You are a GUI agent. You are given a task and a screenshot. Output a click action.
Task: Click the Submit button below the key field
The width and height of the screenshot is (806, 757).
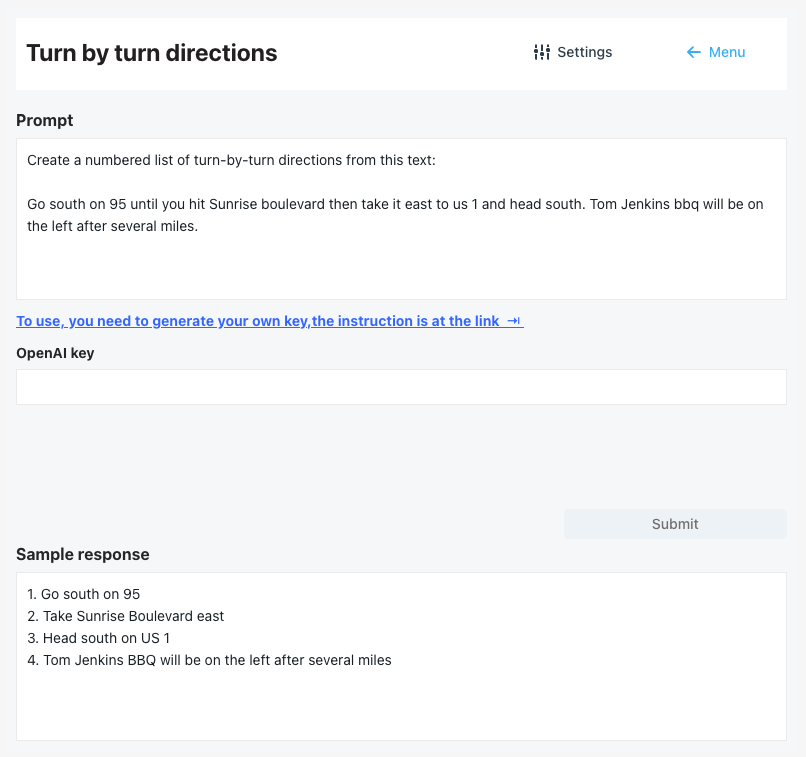pyautogui.click(x=675, y=523)
